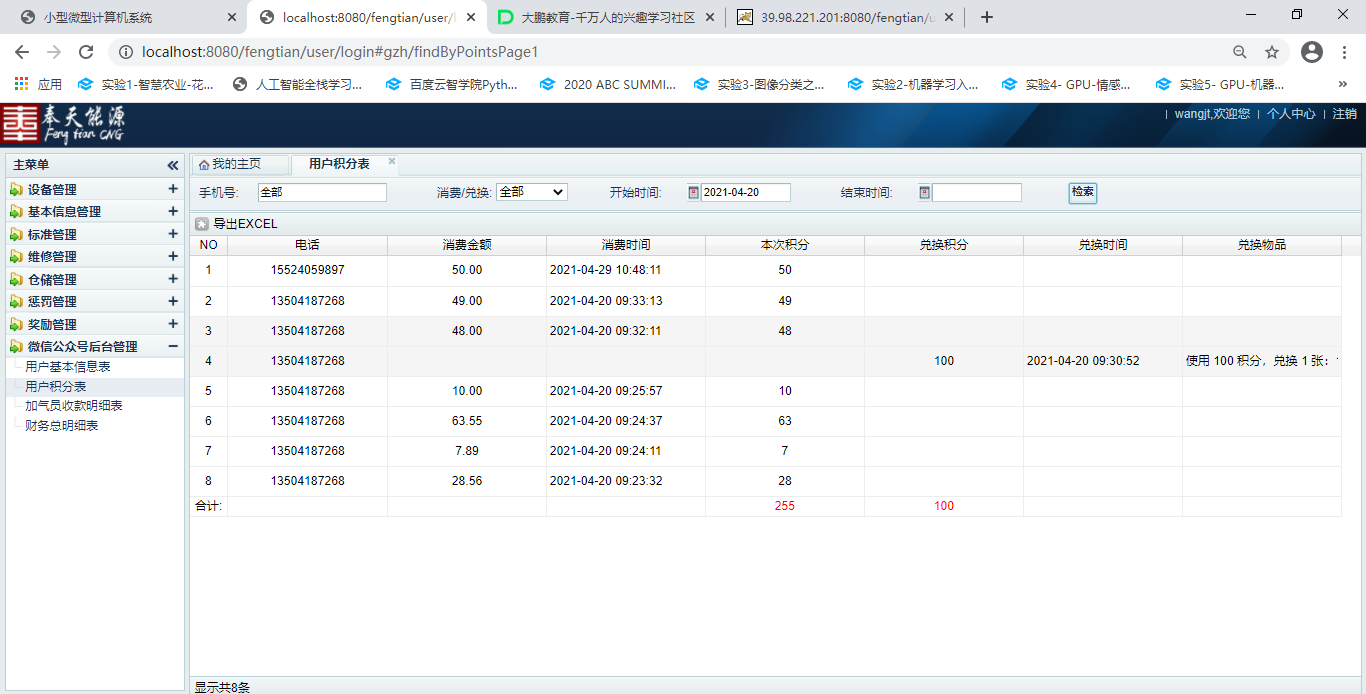Click the start date calendar icon
Image resolution: width=1366 pixels, height=694 pixels.
694,193
